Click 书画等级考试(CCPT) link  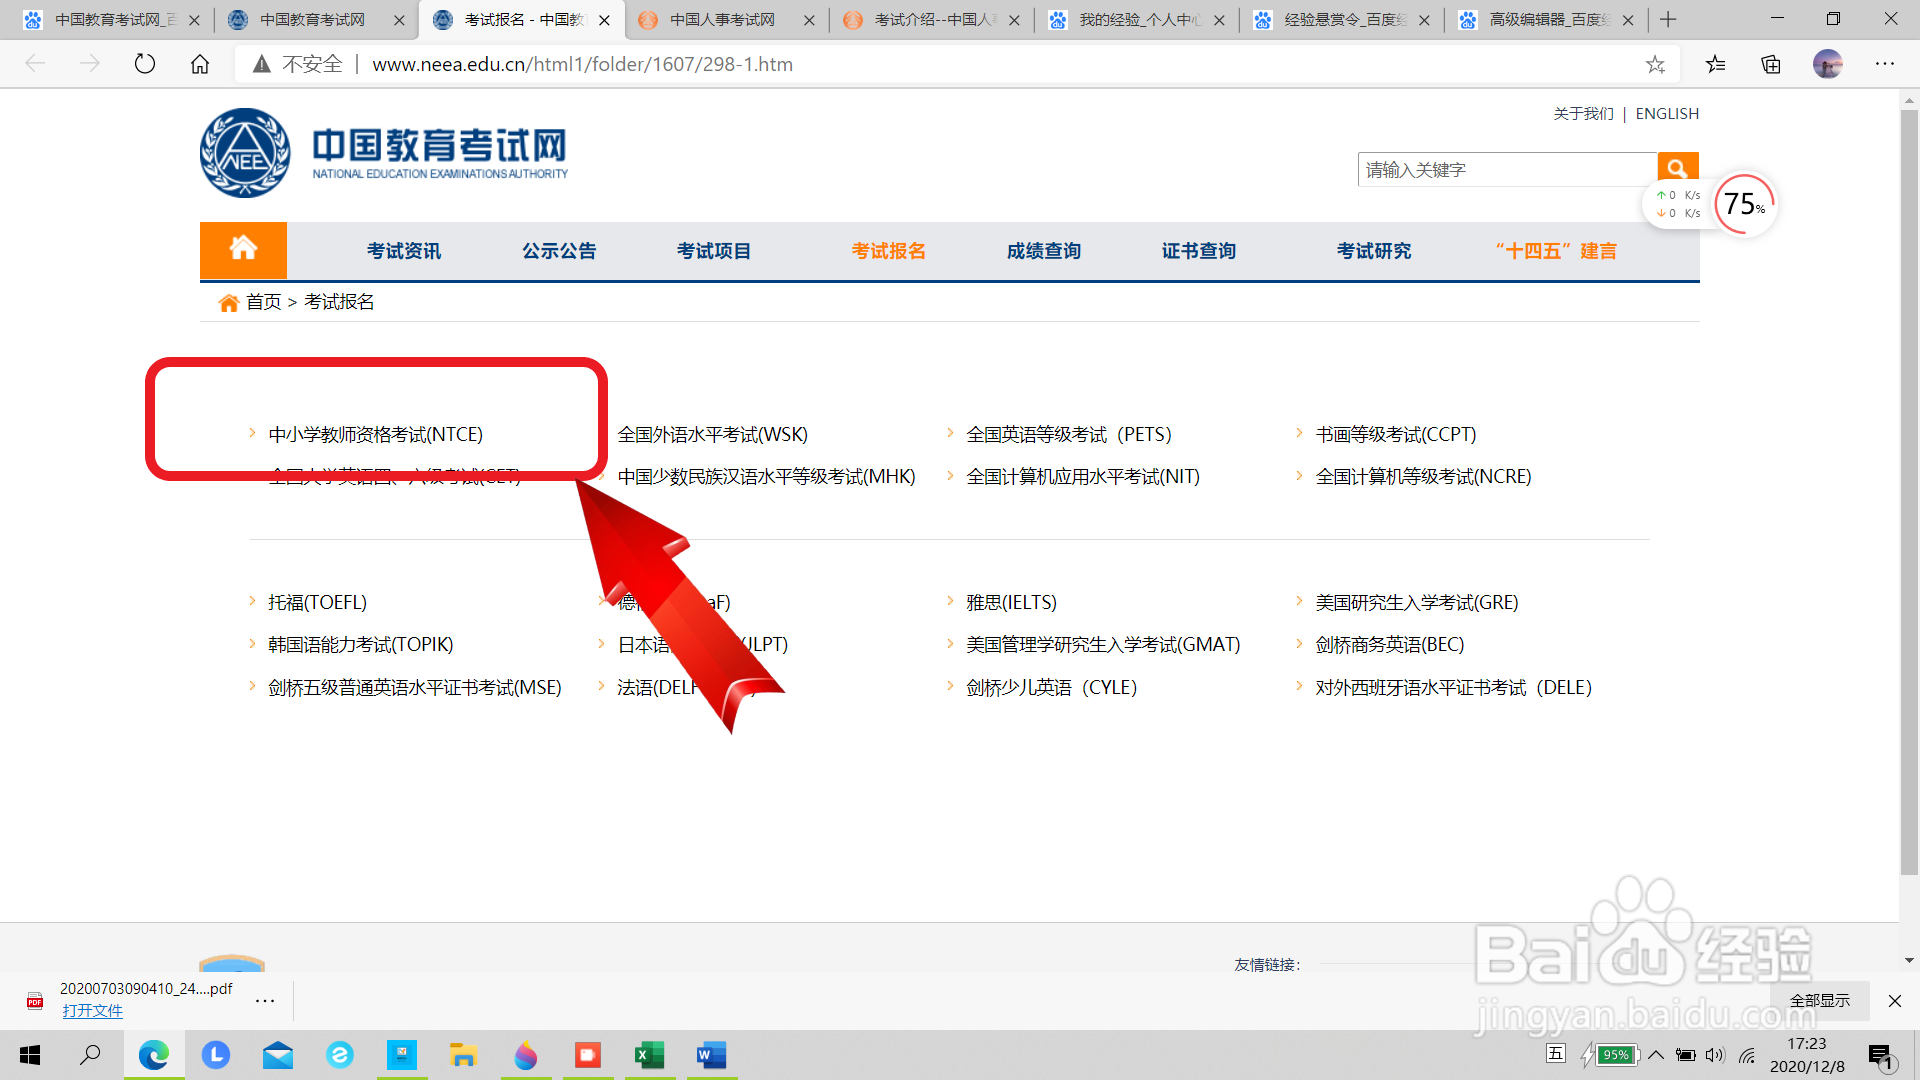pos(1396,434)
